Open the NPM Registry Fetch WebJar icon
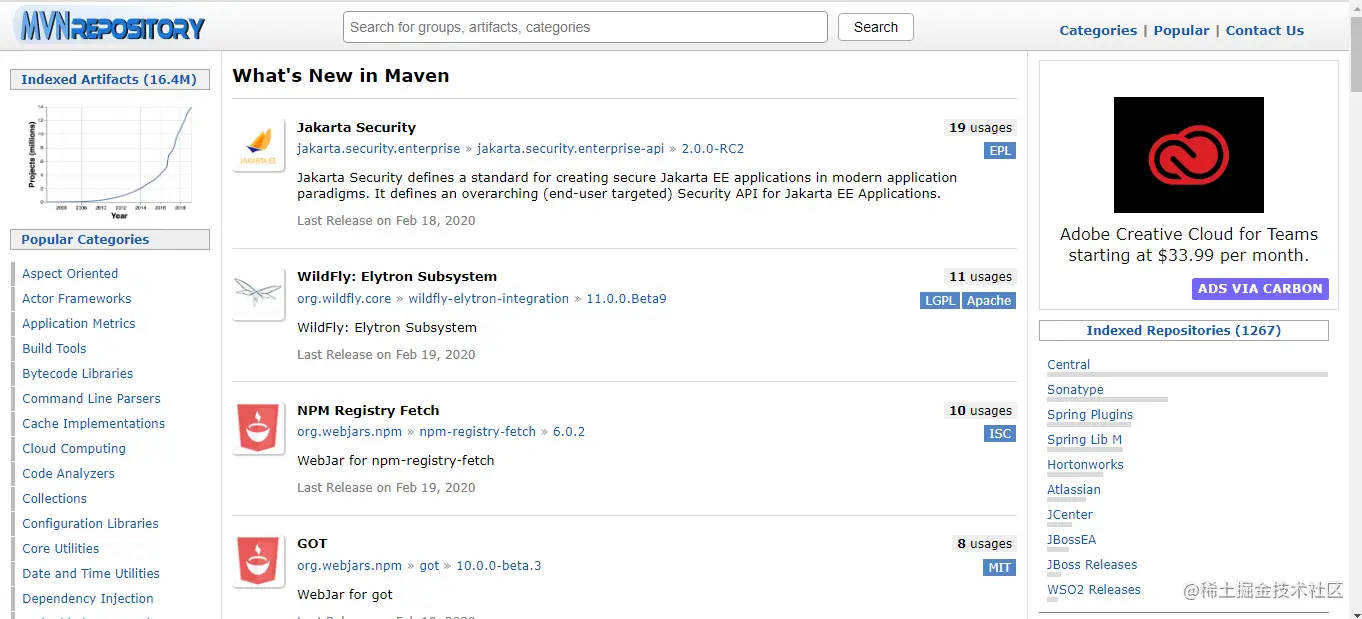Viewport: 1362px width, 619px height. coord(259,429)
